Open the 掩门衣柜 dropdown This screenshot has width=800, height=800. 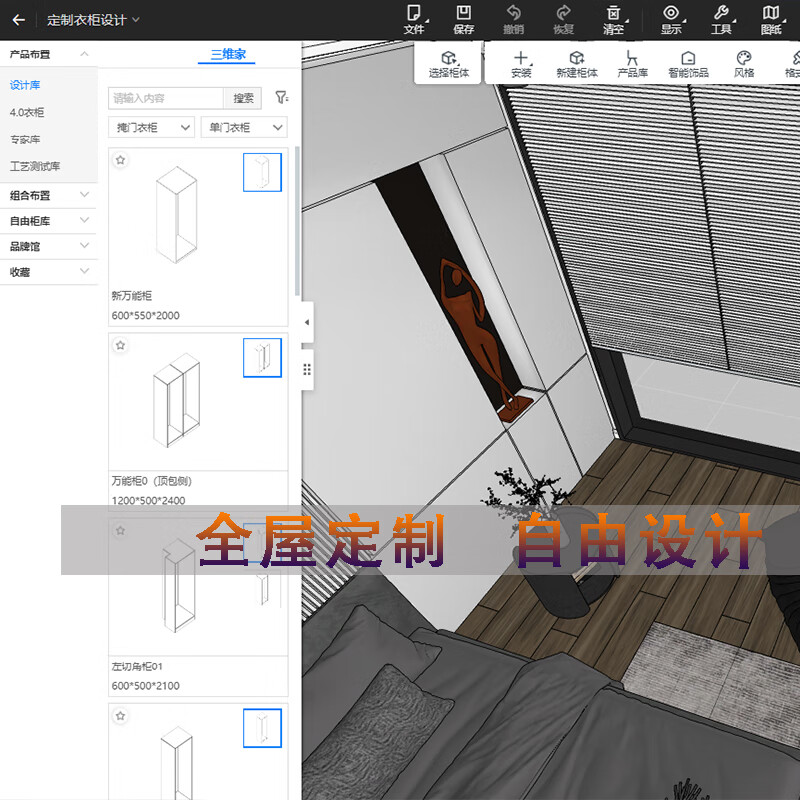[x=151, y=127]
